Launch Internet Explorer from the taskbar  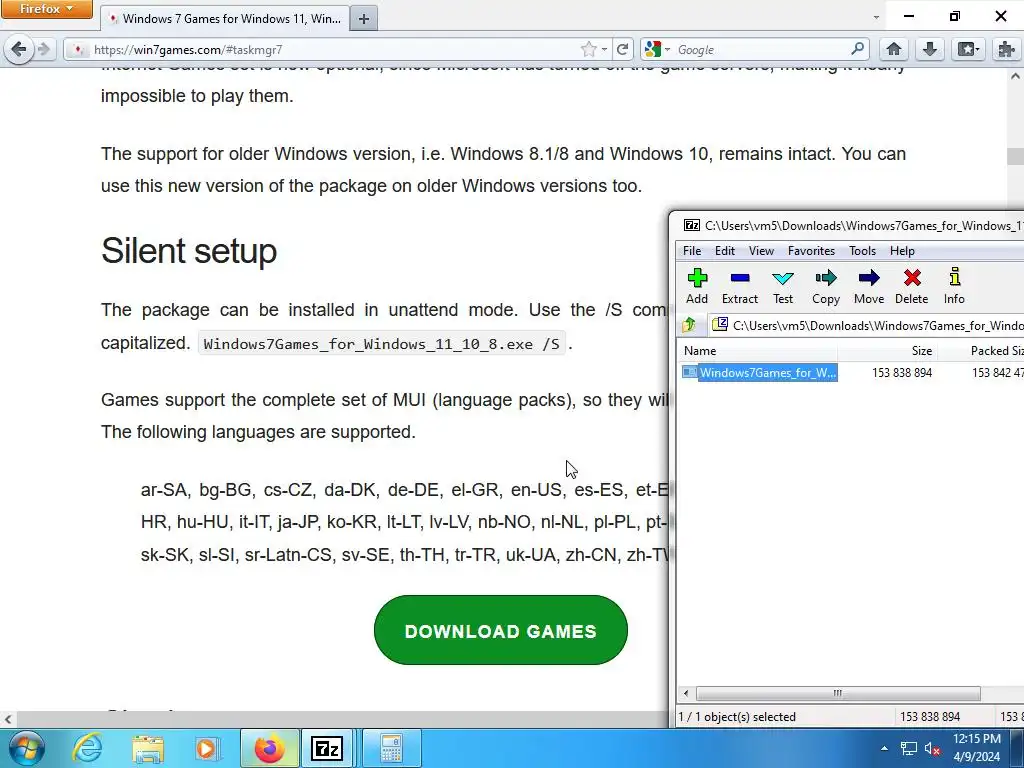point(87,748)
